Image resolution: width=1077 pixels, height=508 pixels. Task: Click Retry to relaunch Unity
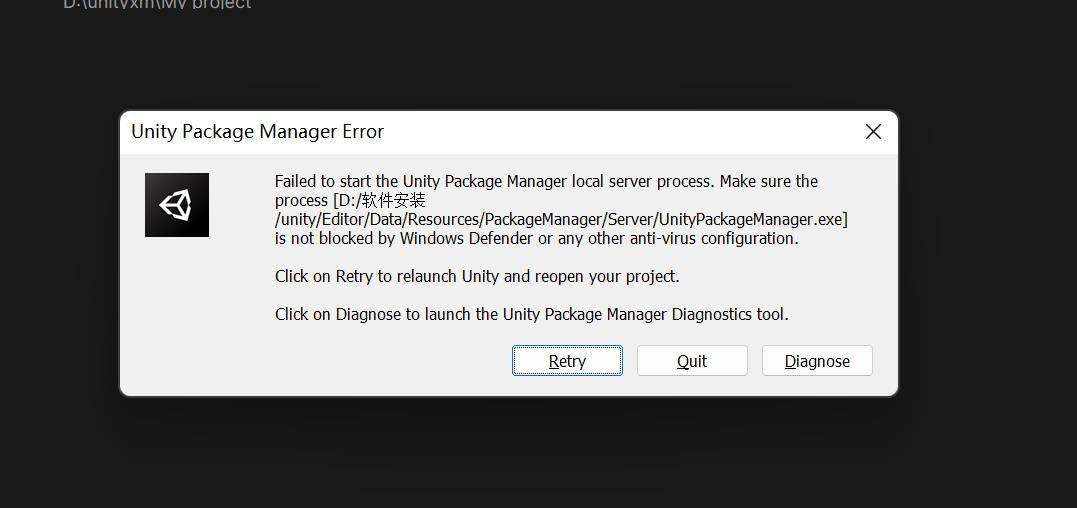tap(567, 360)
